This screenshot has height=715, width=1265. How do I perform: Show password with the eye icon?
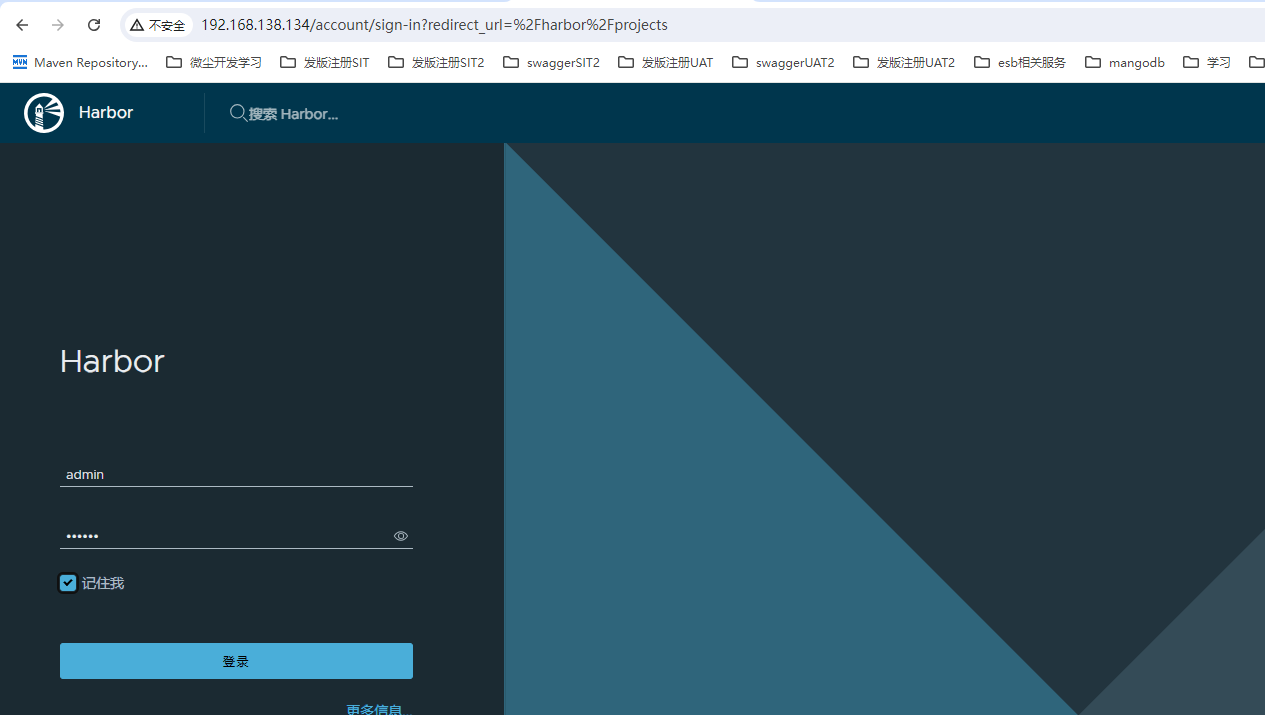coord(401,536)
